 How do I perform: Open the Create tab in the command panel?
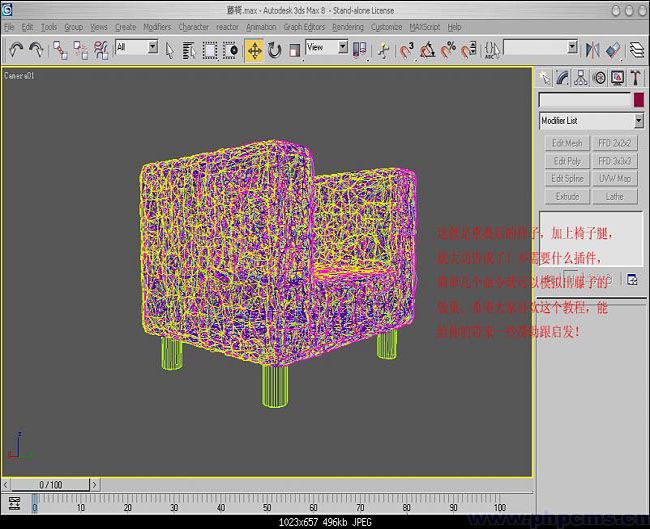[546, 78]
